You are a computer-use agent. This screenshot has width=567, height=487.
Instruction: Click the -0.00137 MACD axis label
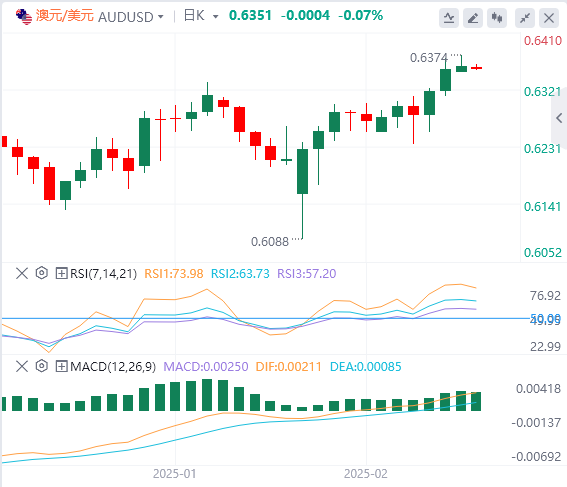click(536, 422)
